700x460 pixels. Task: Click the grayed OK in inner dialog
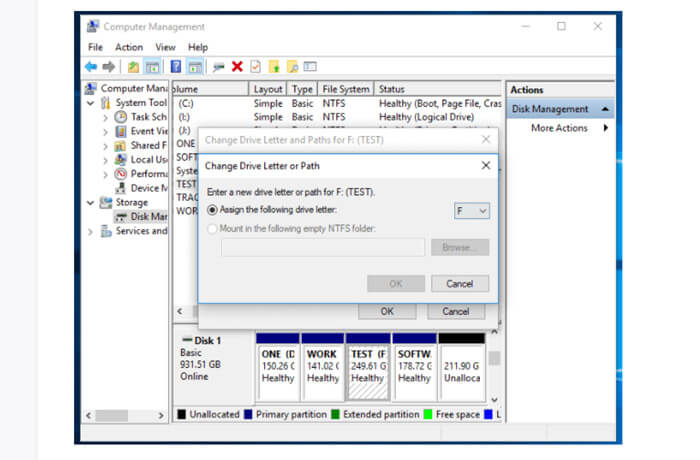click(x=396, y=284)
